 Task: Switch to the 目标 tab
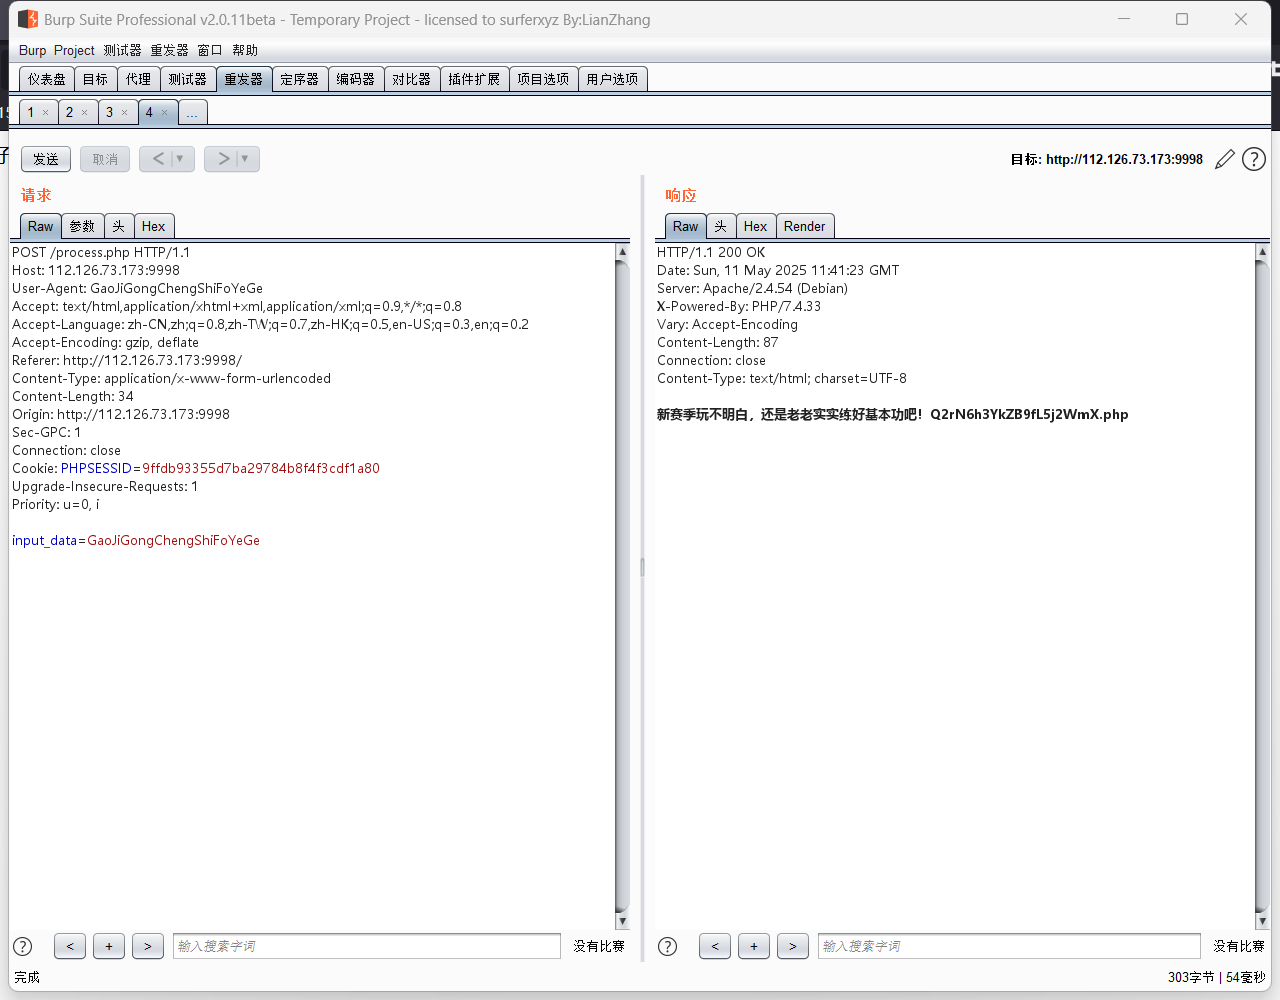click(x=96, y=79)
